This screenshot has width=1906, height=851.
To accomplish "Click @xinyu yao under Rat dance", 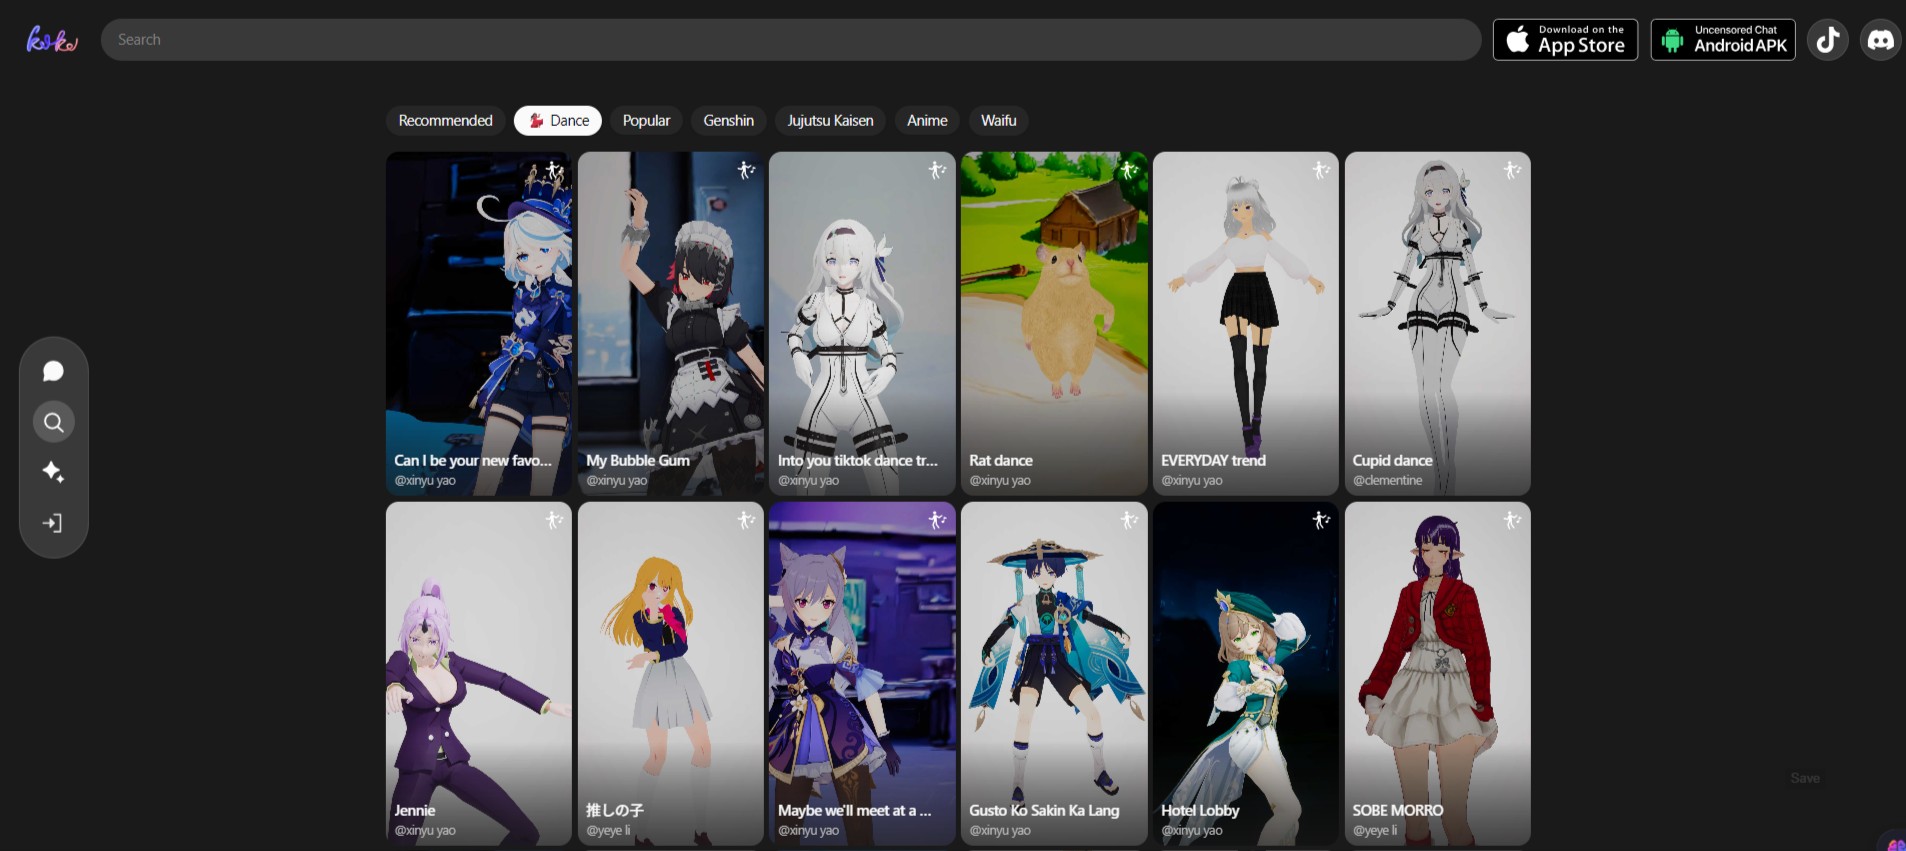I will tap(1000, 481).
